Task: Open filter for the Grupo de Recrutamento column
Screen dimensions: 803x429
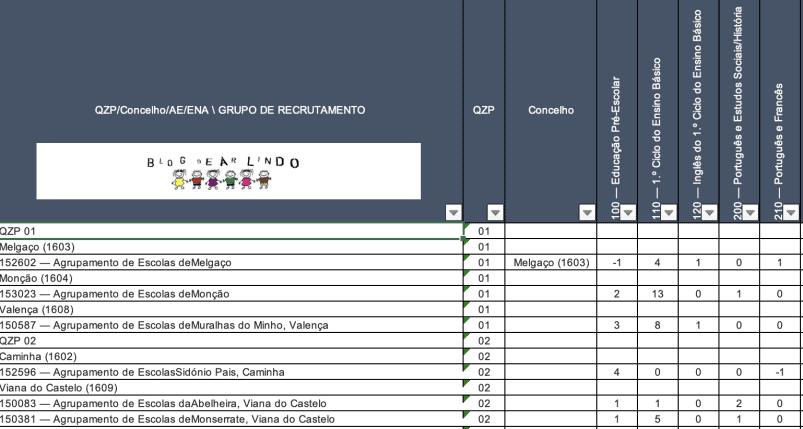Action: tap(453, 212)
